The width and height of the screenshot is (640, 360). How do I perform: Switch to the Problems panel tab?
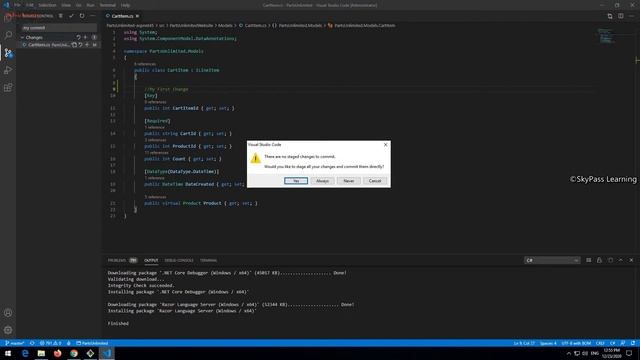coord(122,260)
